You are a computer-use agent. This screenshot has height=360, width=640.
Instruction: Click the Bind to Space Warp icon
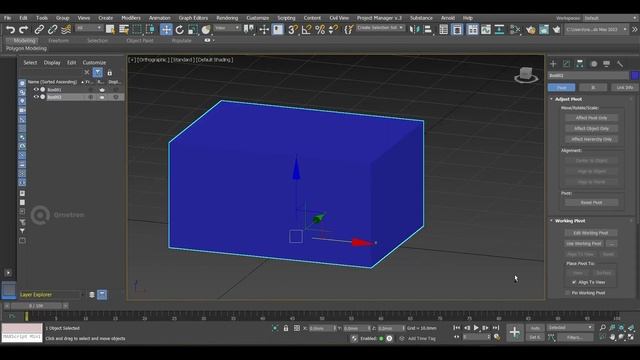click(x=66, y=29)
